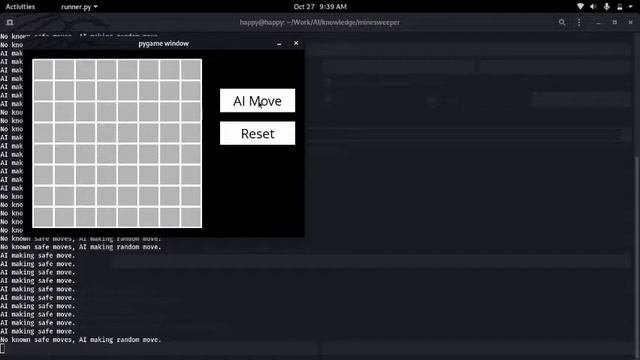Image resolution: width=640 pixels, height=360 pixels.
Task: Click the pygame window title text
Action: point(163,43)
